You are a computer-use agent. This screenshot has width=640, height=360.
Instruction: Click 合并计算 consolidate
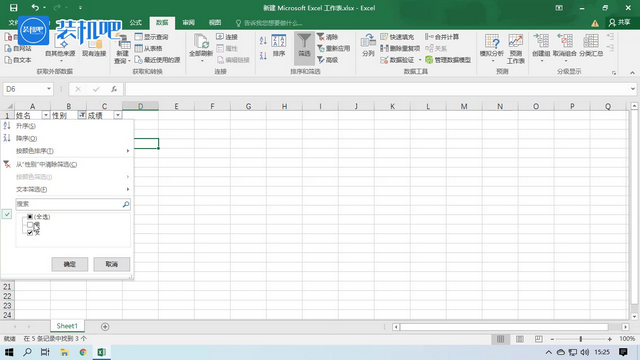(x=442, y=37)
